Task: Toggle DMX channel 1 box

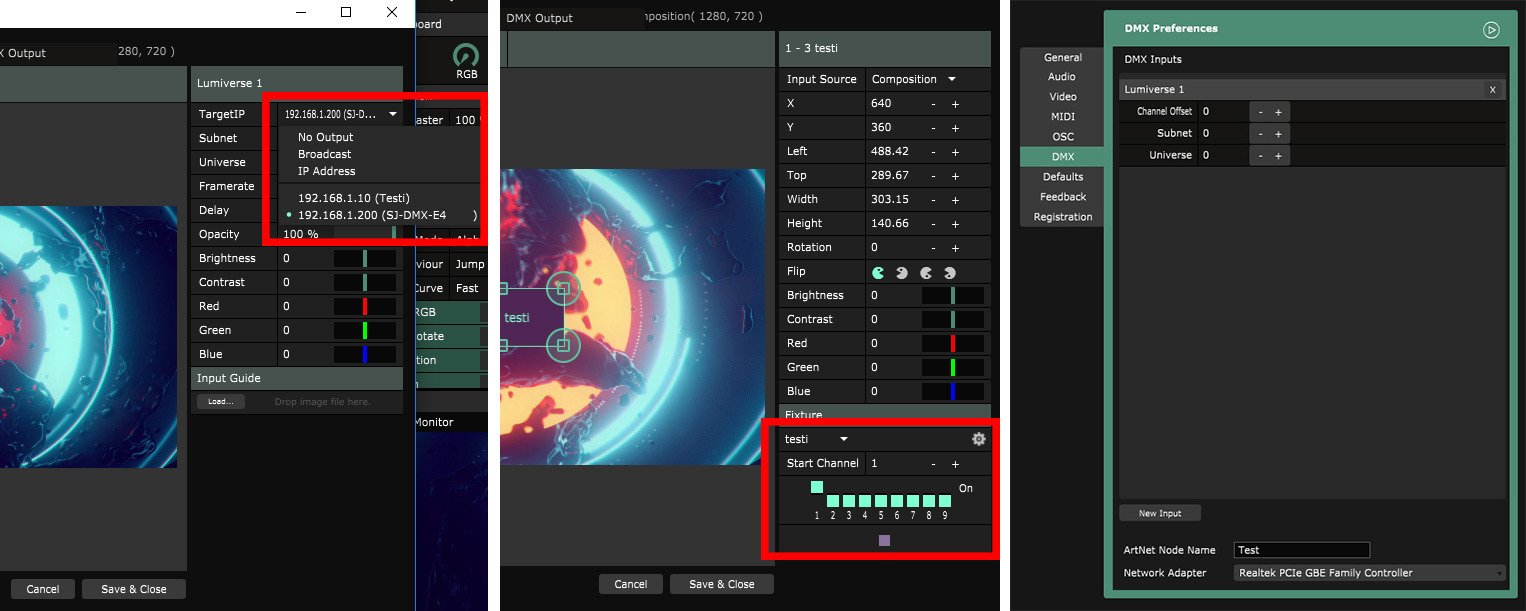Action: (817, 487)
